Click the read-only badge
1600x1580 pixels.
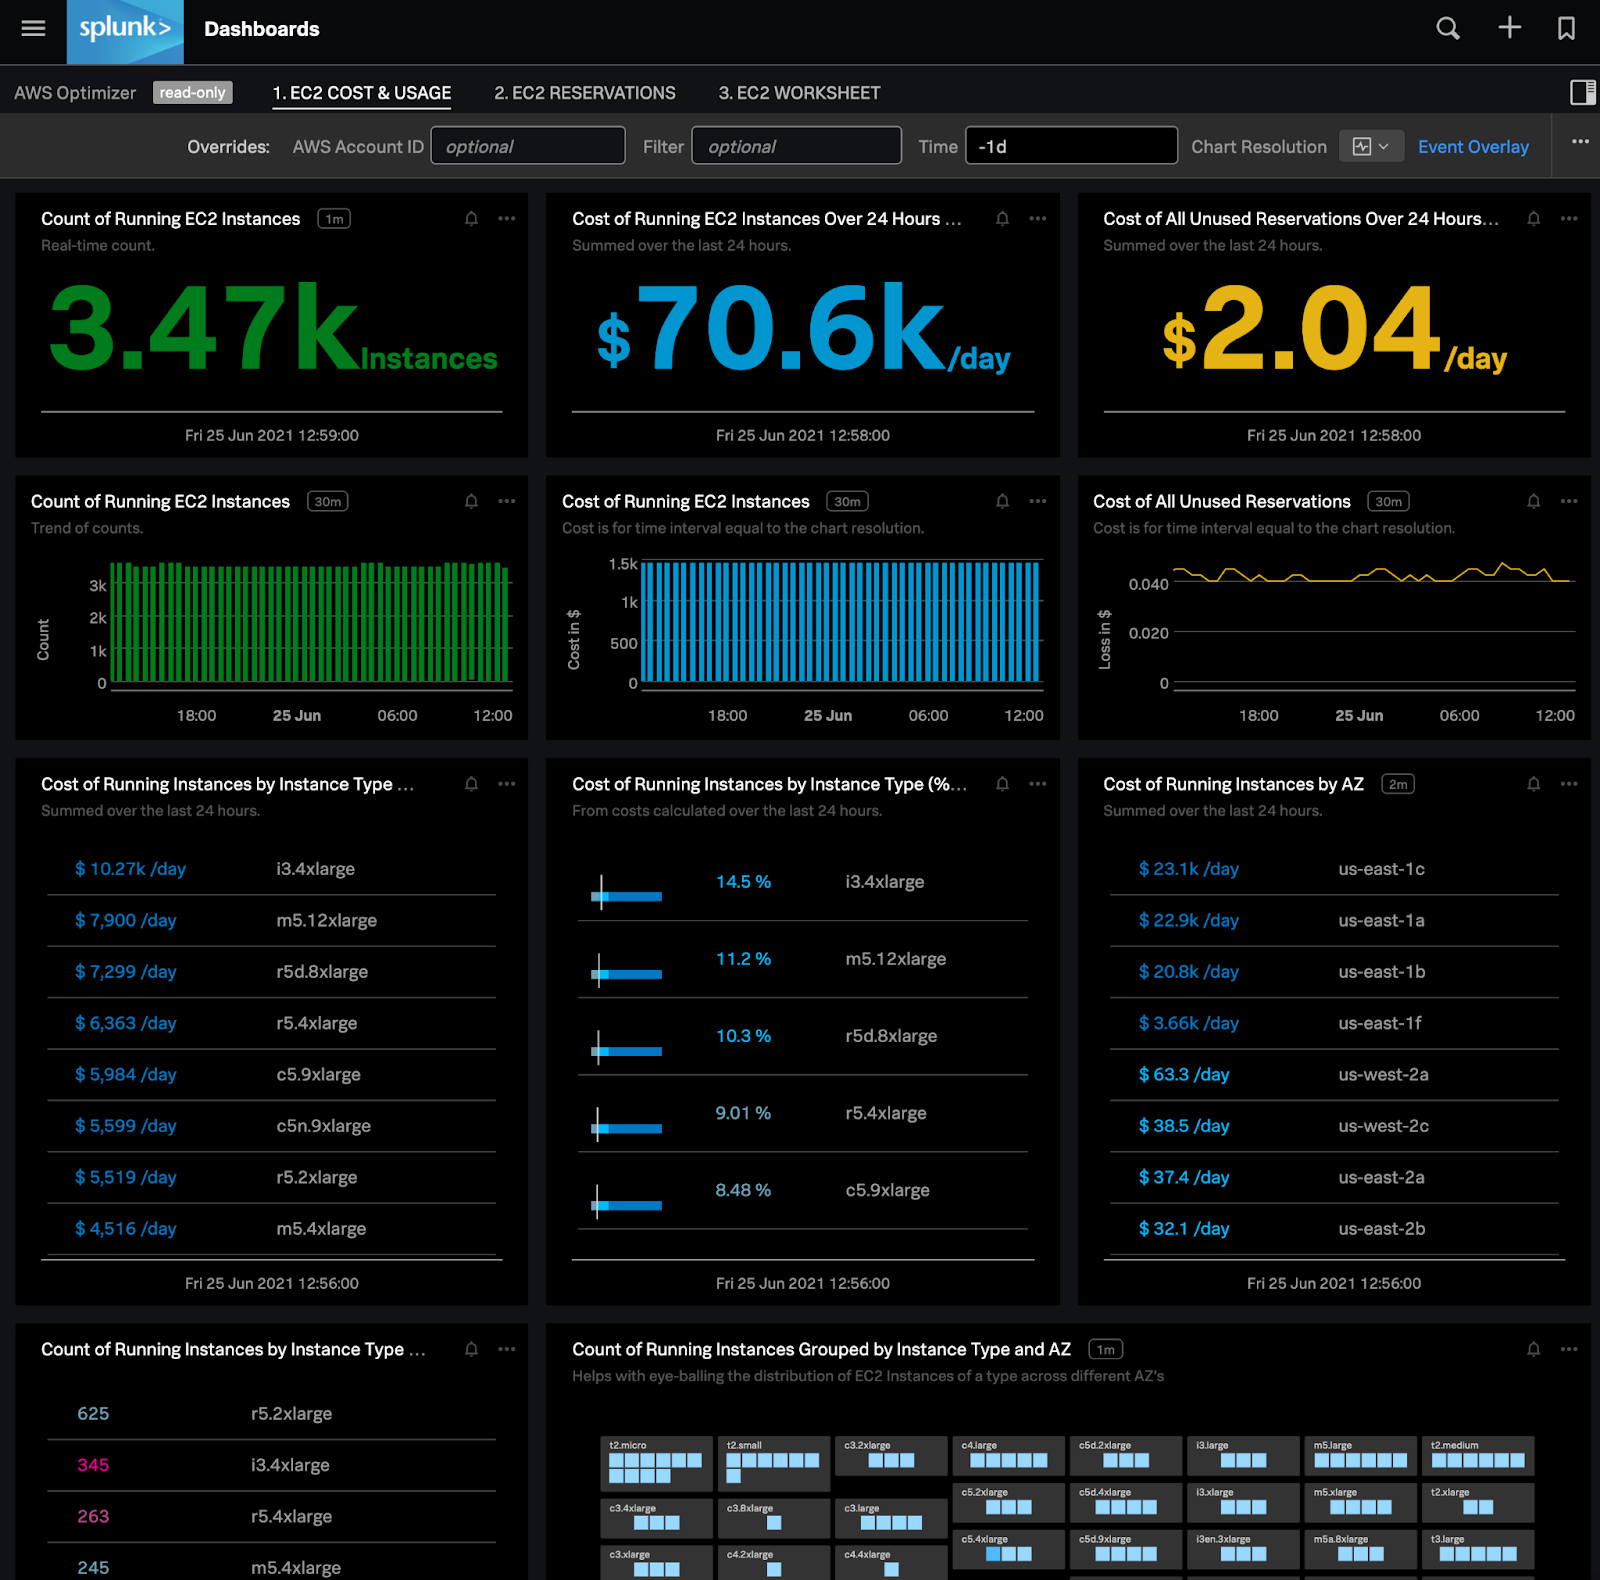193,92
